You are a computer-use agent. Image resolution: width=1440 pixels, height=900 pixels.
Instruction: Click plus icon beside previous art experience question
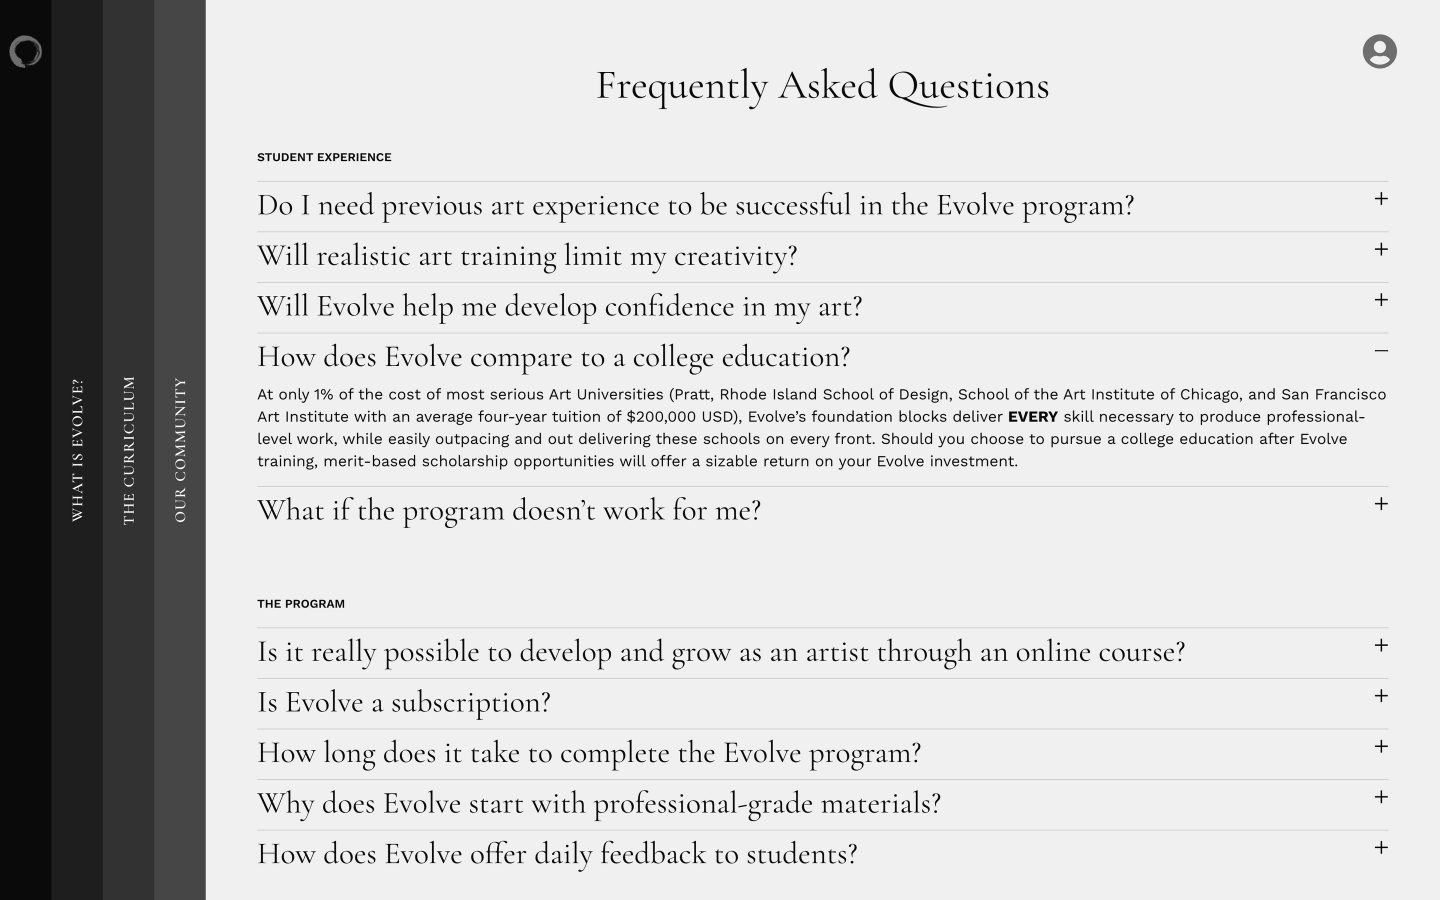[1381, 199]
